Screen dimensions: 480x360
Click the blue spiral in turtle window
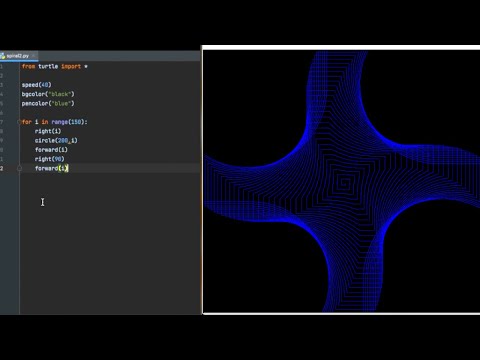[x=342, y=182]
